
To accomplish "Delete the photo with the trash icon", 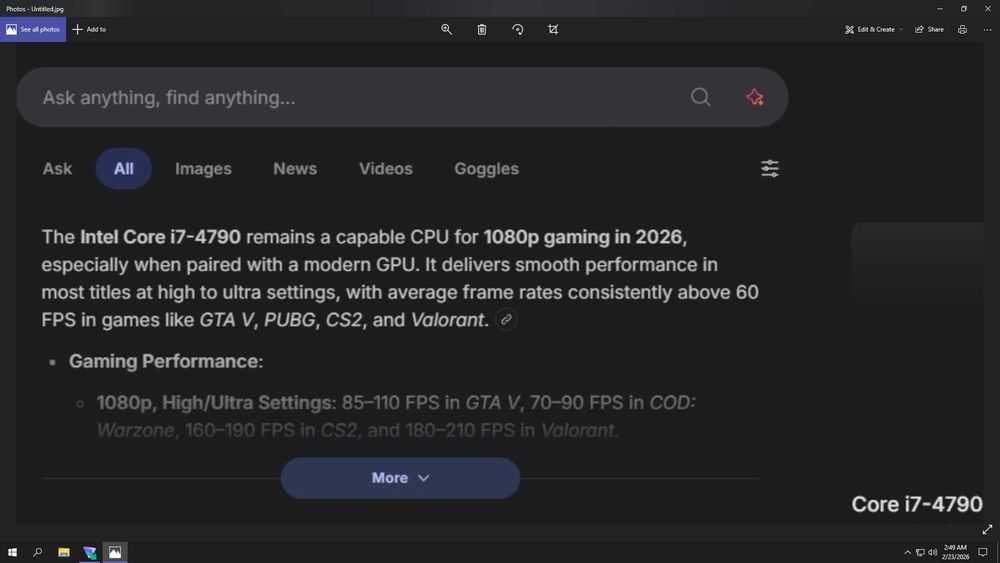I will point(482,30).
